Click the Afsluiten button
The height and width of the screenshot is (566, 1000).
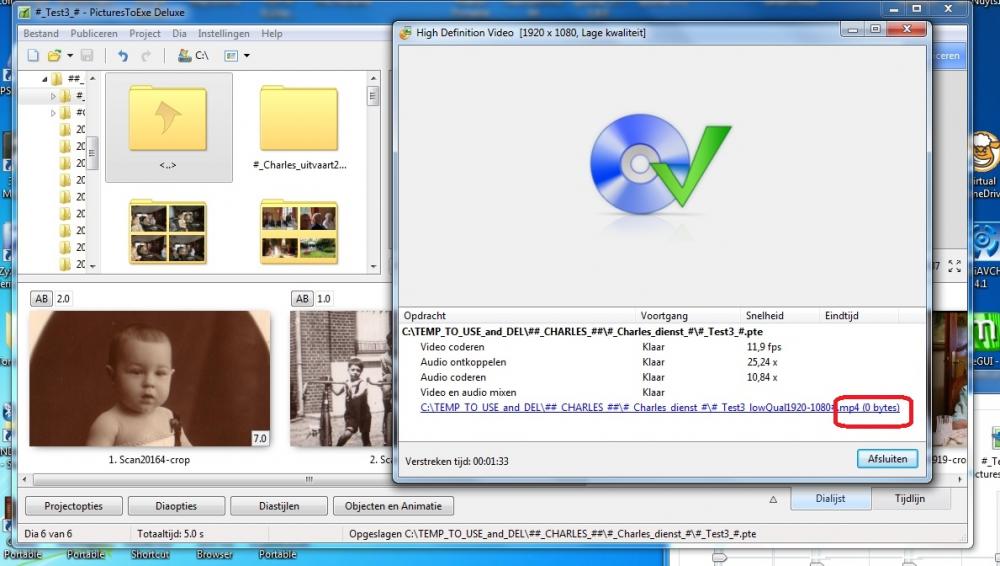click(x=886, y=459)
